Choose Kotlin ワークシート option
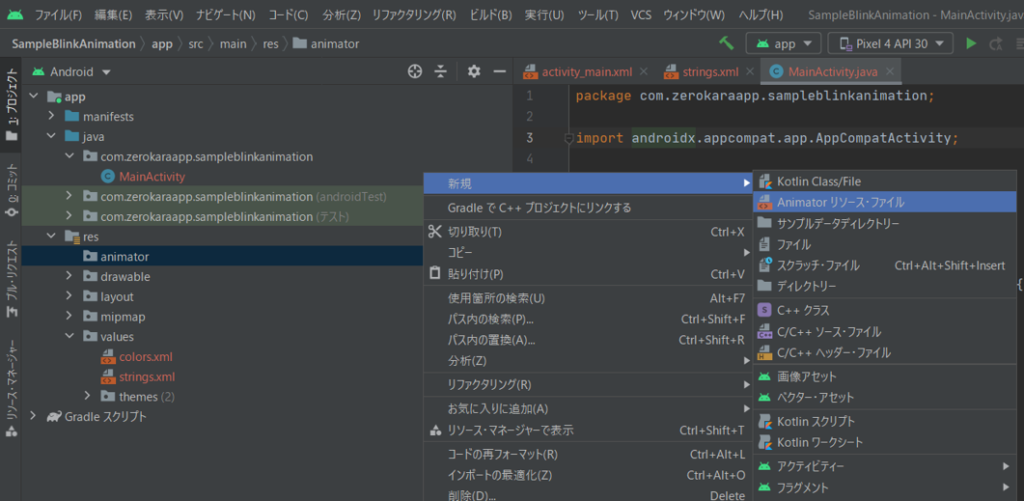1024x501 pixels. (885, 442)
